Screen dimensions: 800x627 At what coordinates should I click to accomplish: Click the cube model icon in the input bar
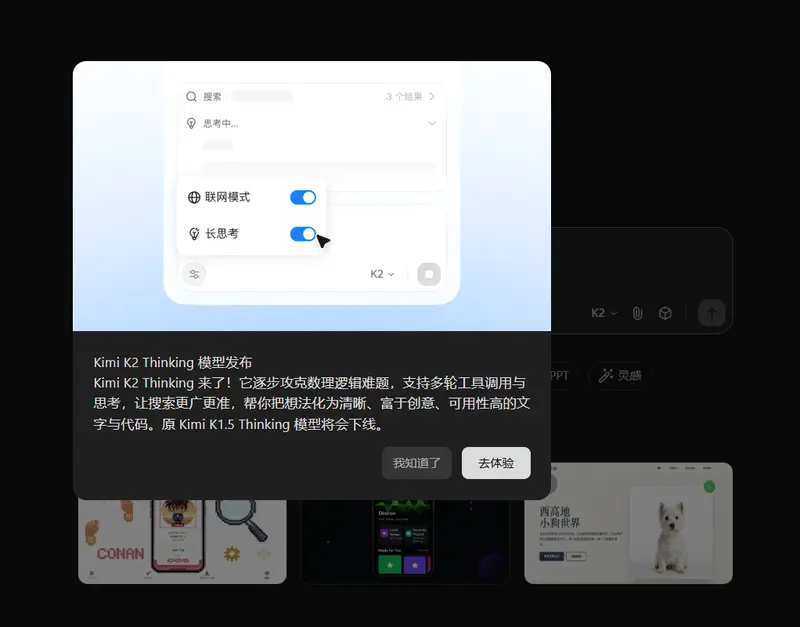666,313
